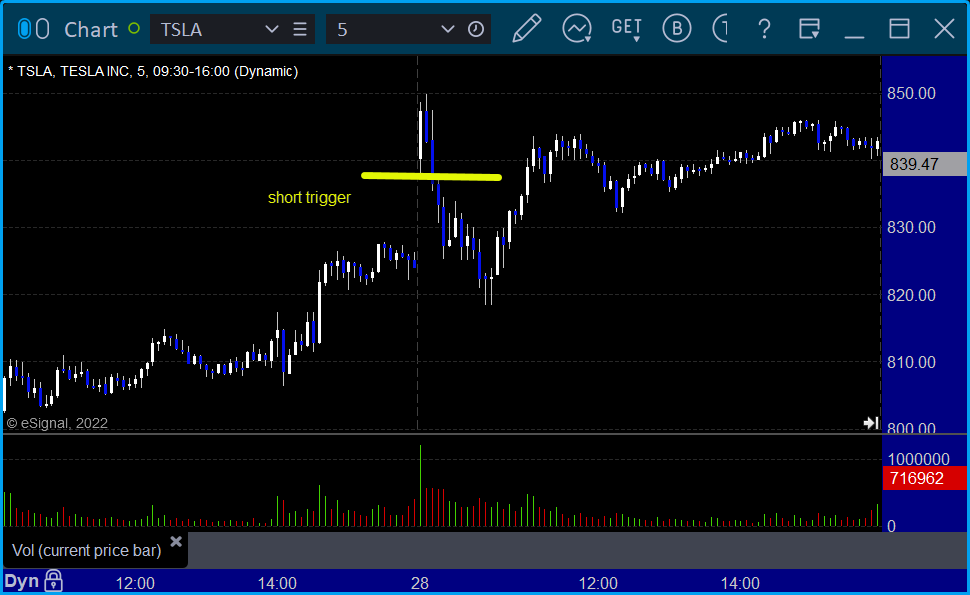Expand the 5-minute interval dropdown arrow

click(447, 29)
